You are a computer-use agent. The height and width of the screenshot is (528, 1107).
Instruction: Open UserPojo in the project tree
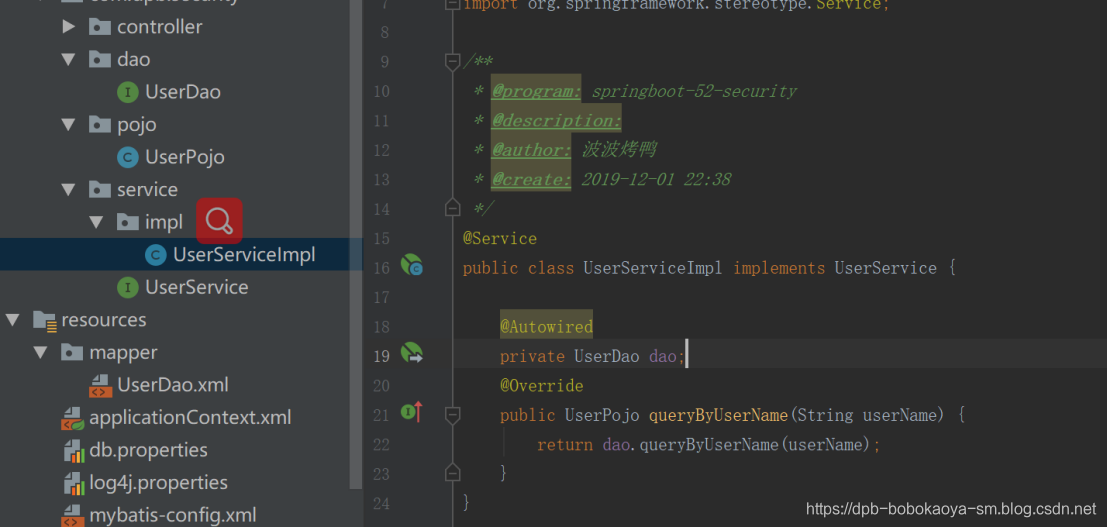[185, 157]
